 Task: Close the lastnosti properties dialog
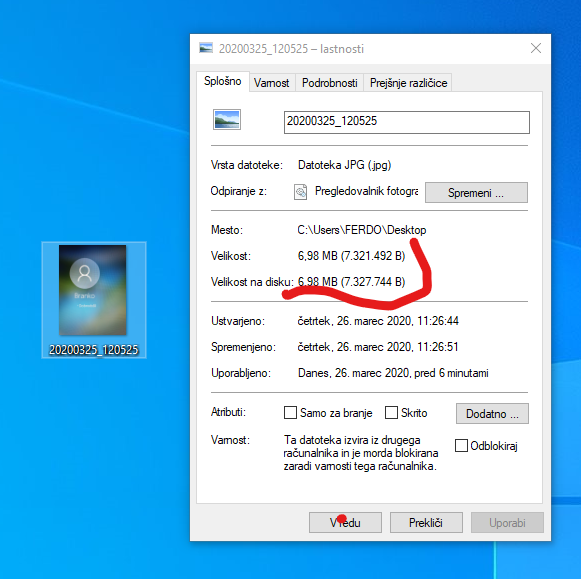coord(536,48)
